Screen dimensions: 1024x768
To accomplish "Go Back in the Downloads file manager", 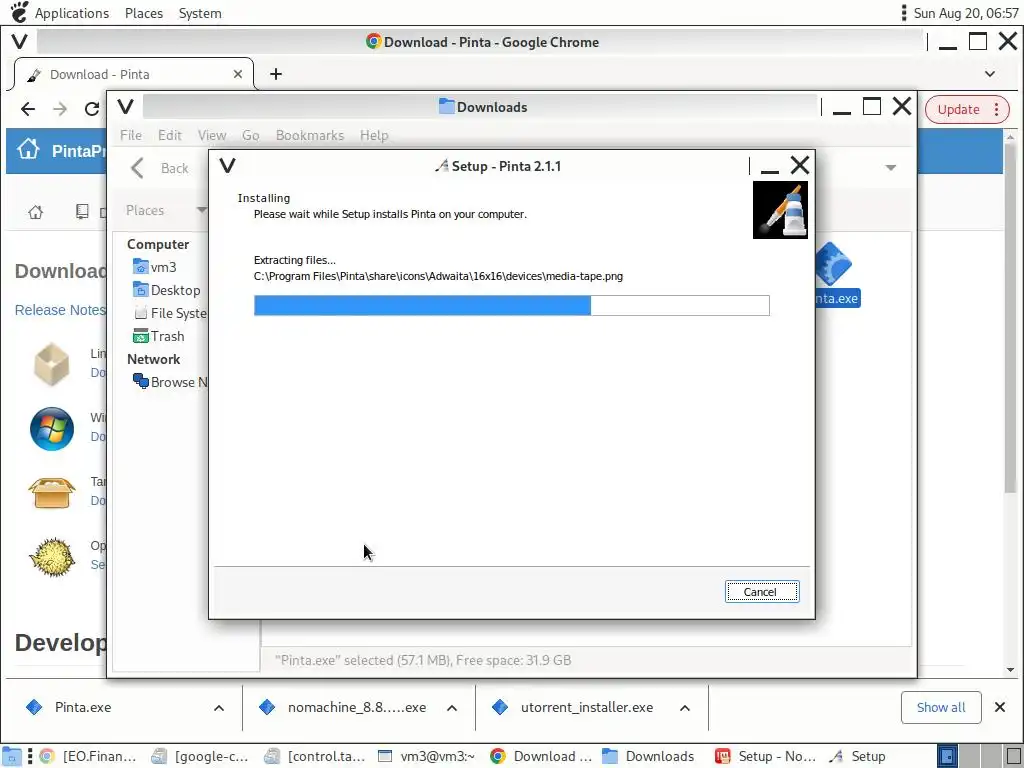I will (x=159, y=168).
